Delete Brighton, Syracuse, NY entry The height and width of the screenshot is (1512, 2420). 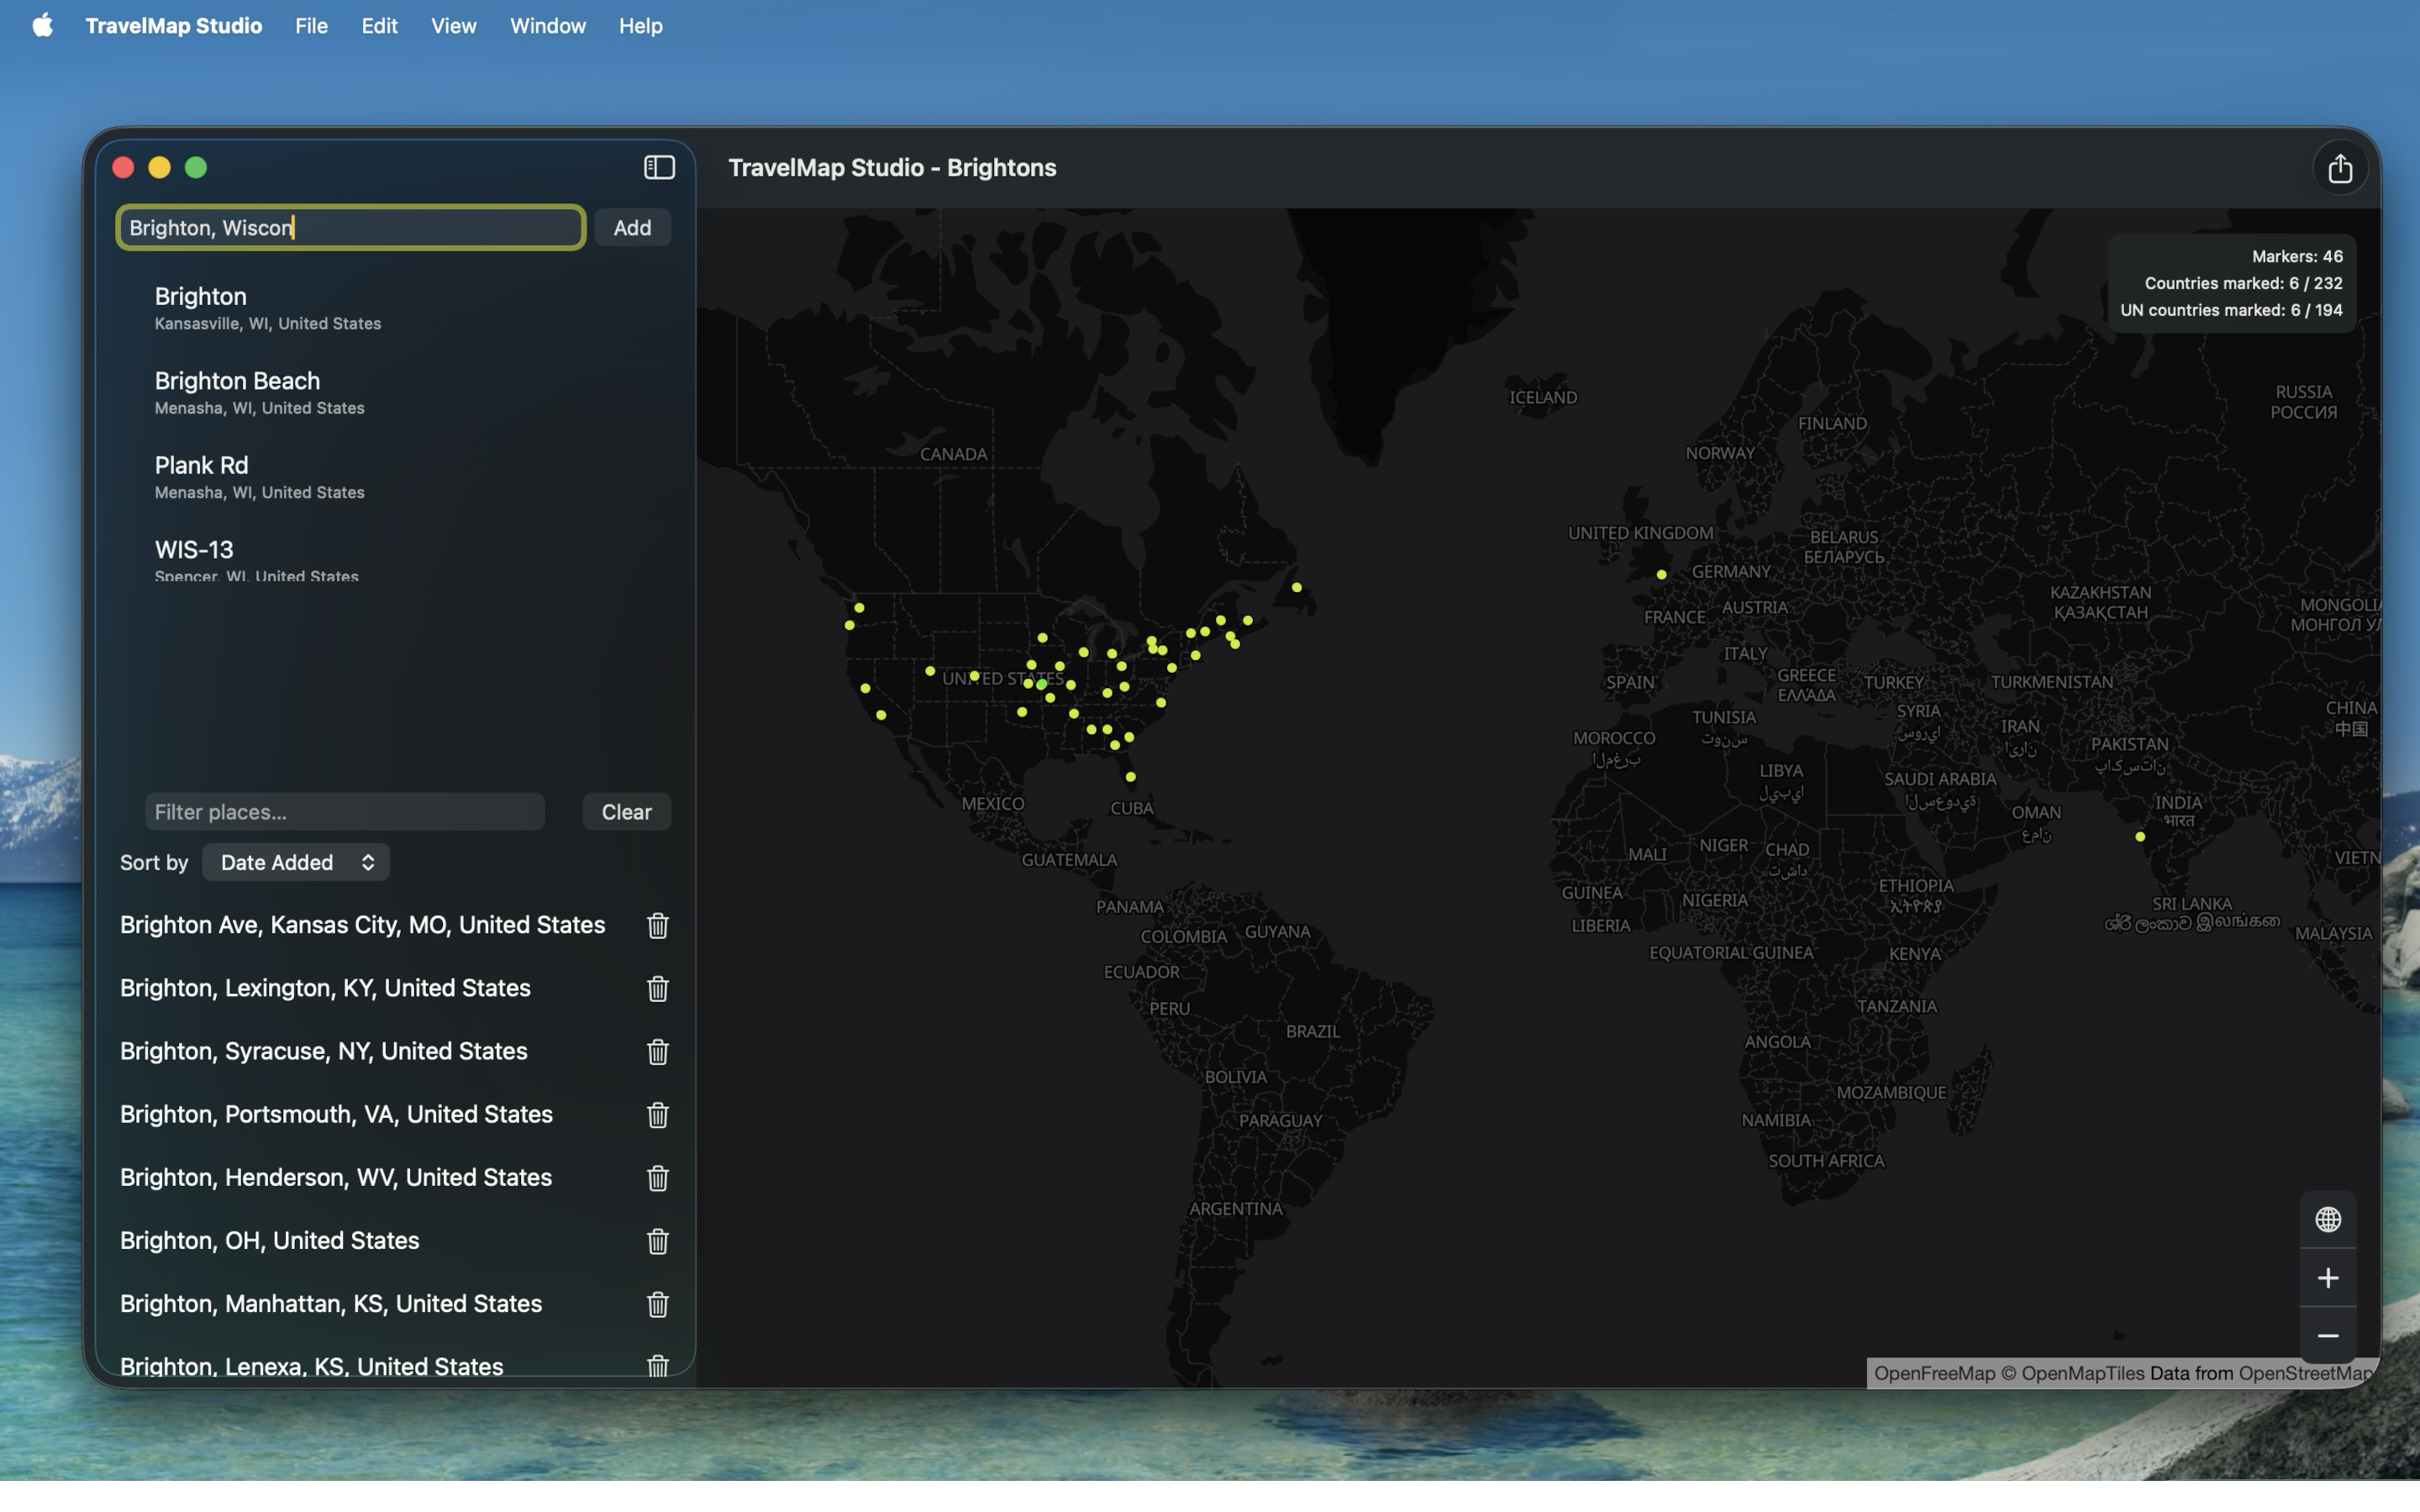pyautogui.click(x=657, y=1052)
